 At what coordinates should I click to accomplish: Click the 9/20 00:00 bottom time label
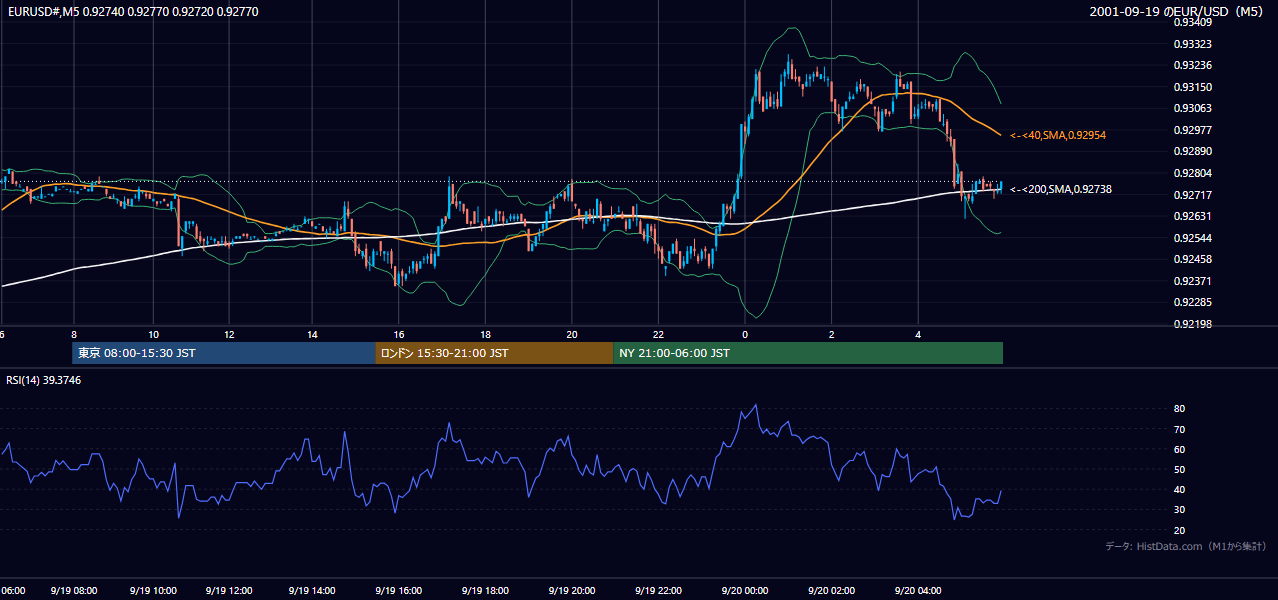(744, 591)
